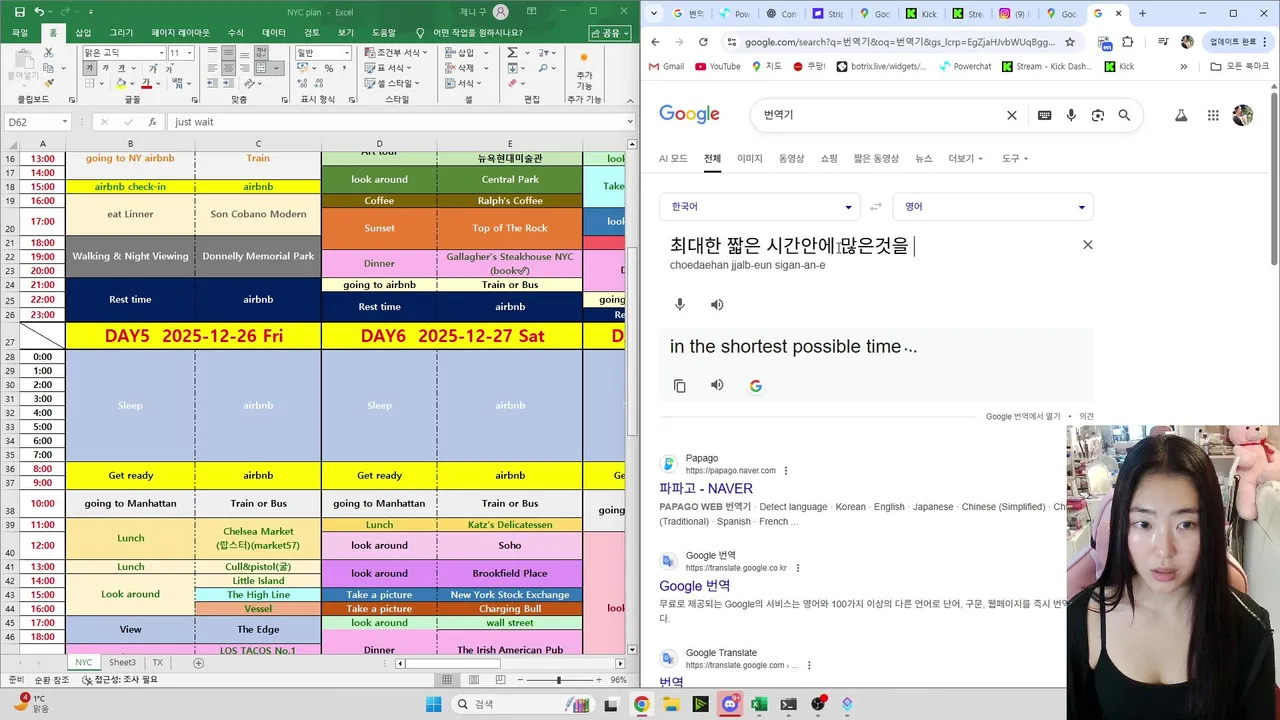Viewport: 1280px width, 720px height.
Task: Clear the Google search box
Action: click(1012, 115)
